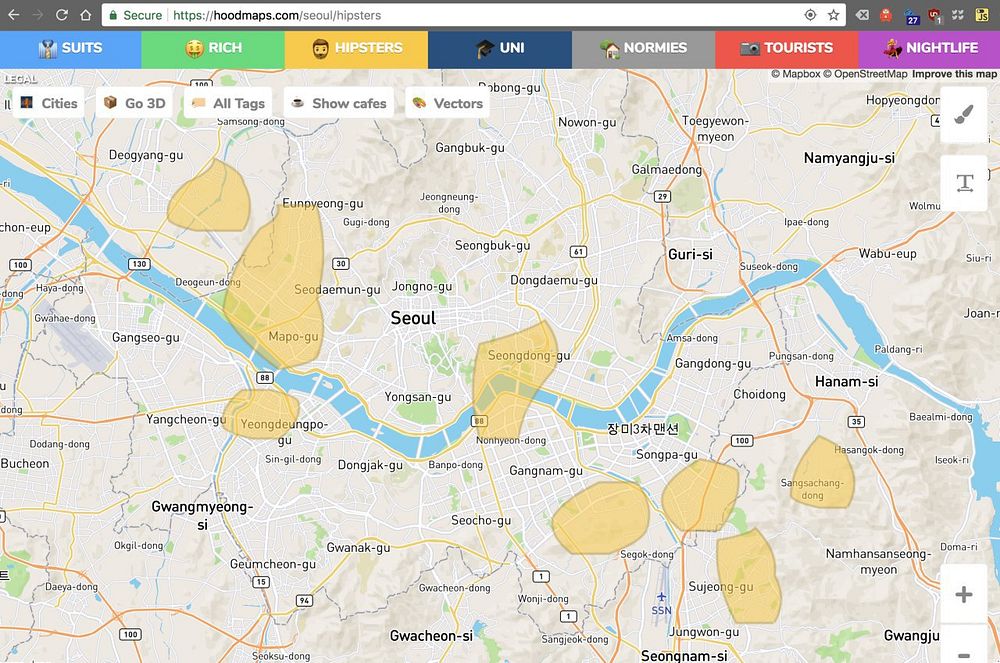Select the paintbrush drawing tool
The height and width of the screenshot is (663, 1000).
pos(964,115)
